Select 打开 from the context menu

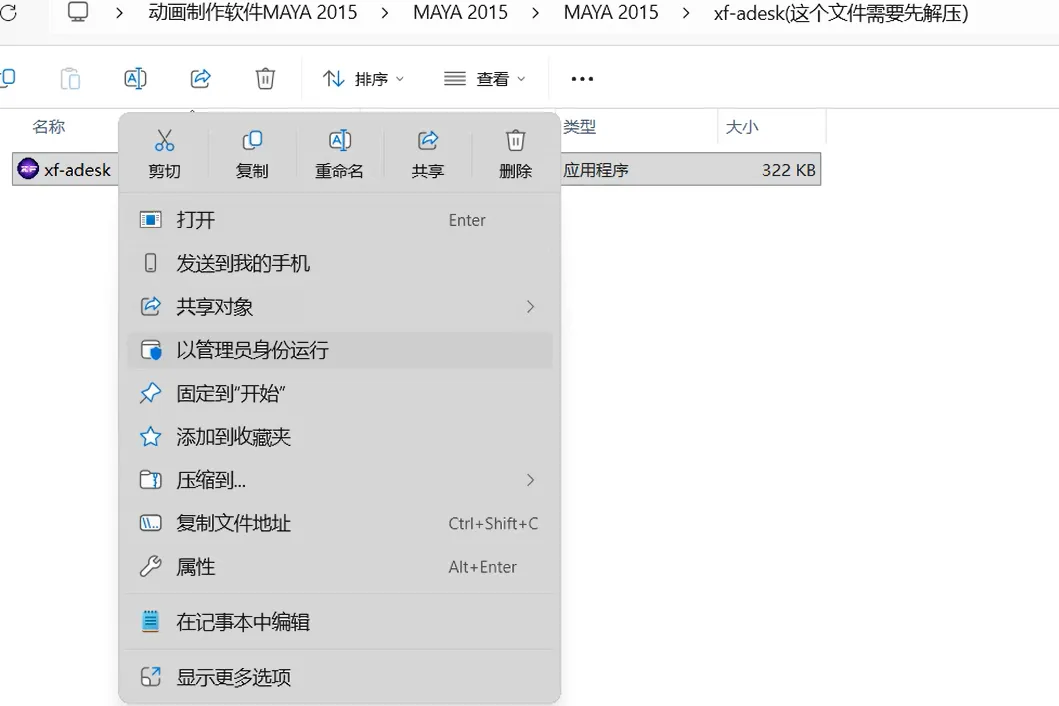click(340, 220)
